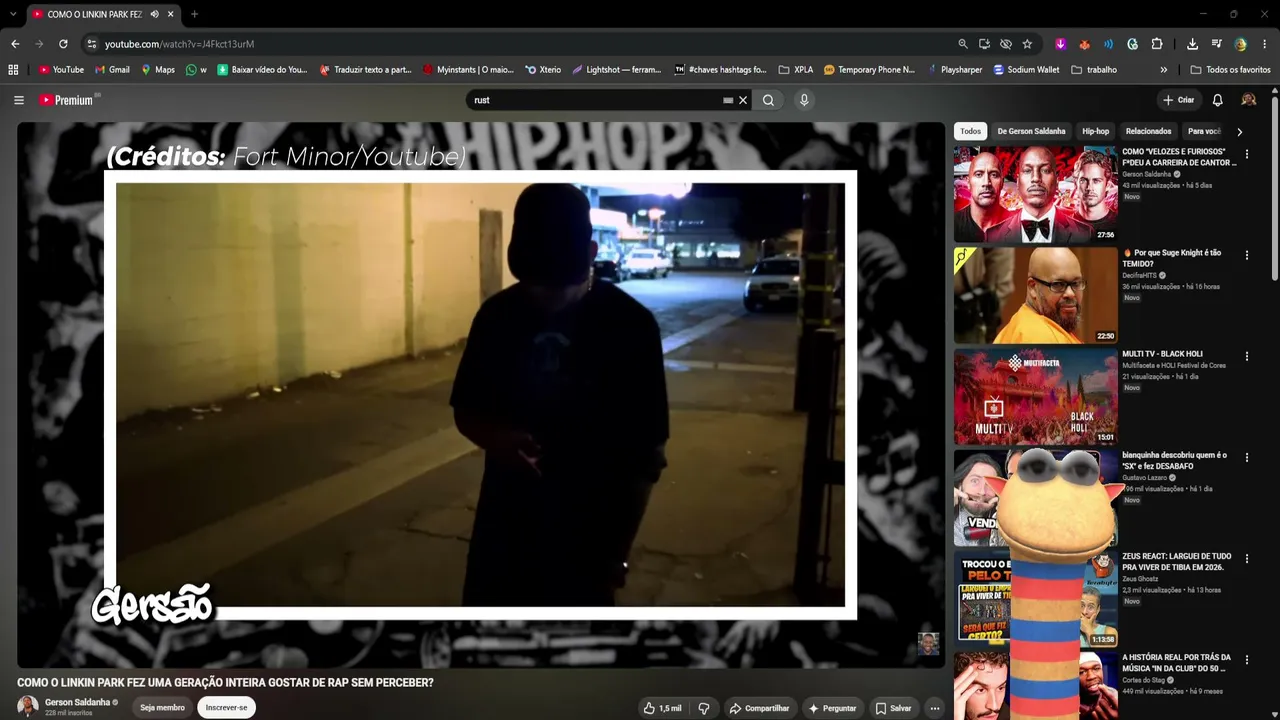The width and height of the screenshot is (1280, 720).
Task: Open the Velozes e Furiosos video thumbnail
Action: tap(1035, 194)
